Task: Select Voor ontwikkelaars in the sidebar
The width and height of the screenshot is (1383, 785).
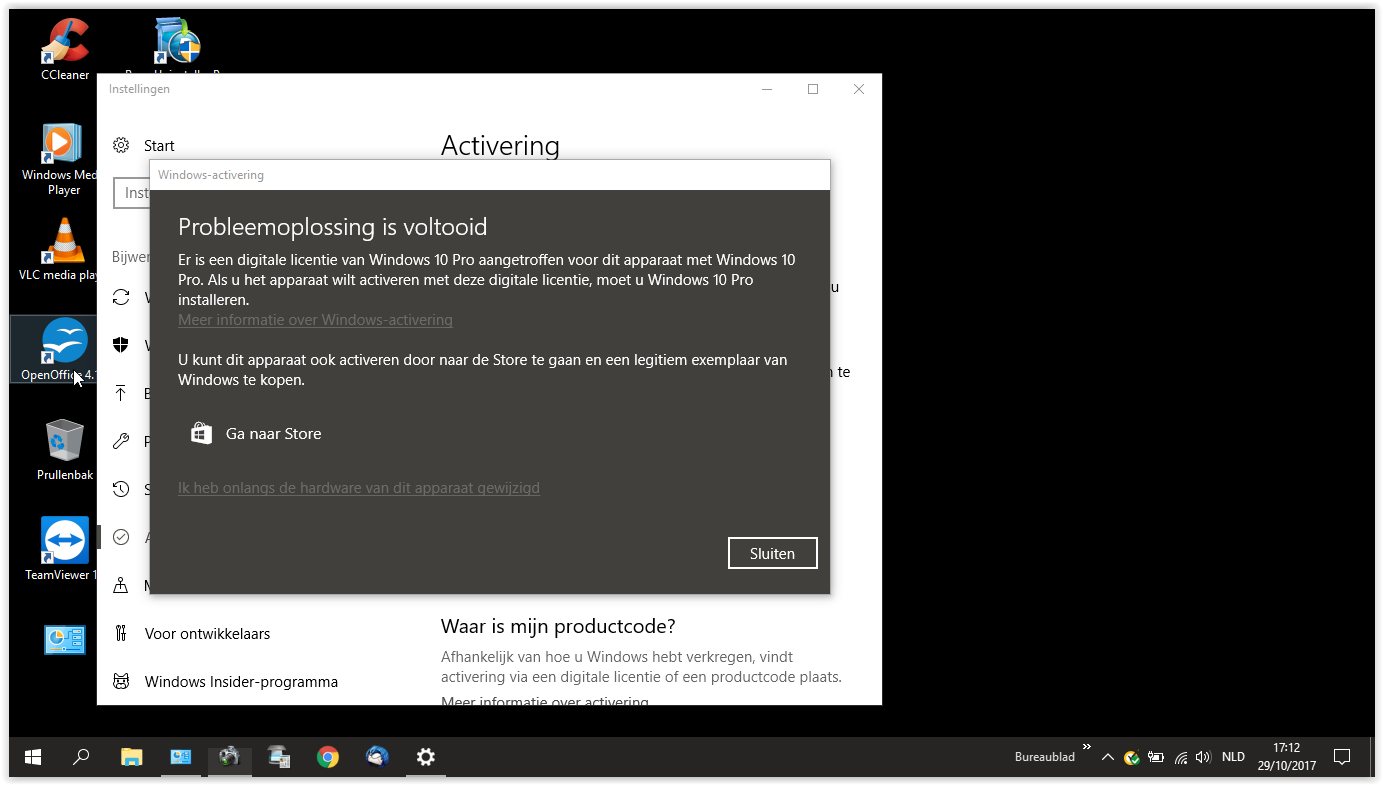Action: [207, 633]
